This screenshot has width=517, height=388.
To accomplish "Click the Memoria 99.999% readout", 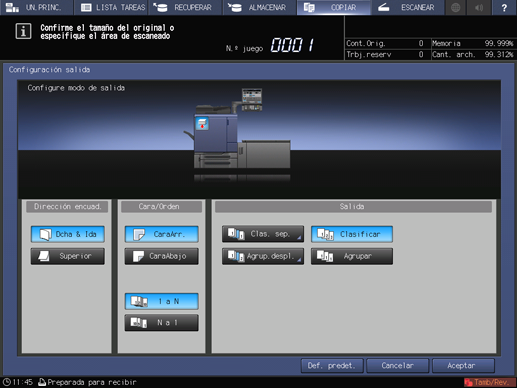I will click(473, 43).
